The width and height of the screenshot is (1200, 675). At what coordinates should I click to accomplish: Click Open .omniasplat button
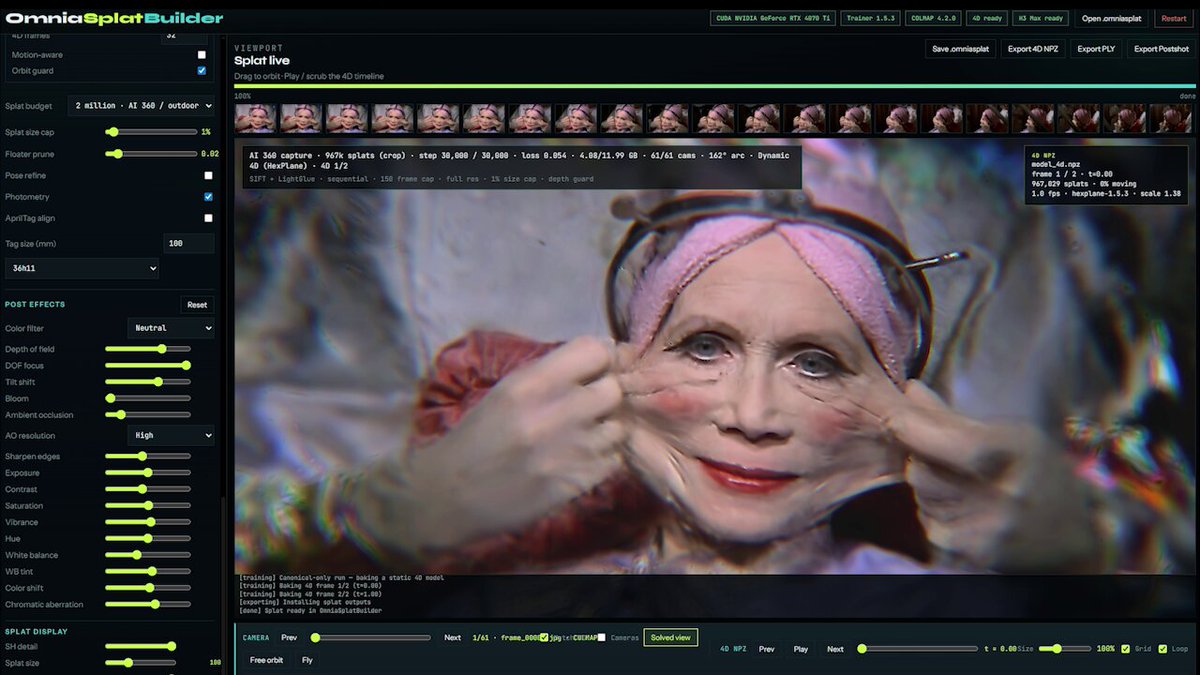[x=1112, y=18]
